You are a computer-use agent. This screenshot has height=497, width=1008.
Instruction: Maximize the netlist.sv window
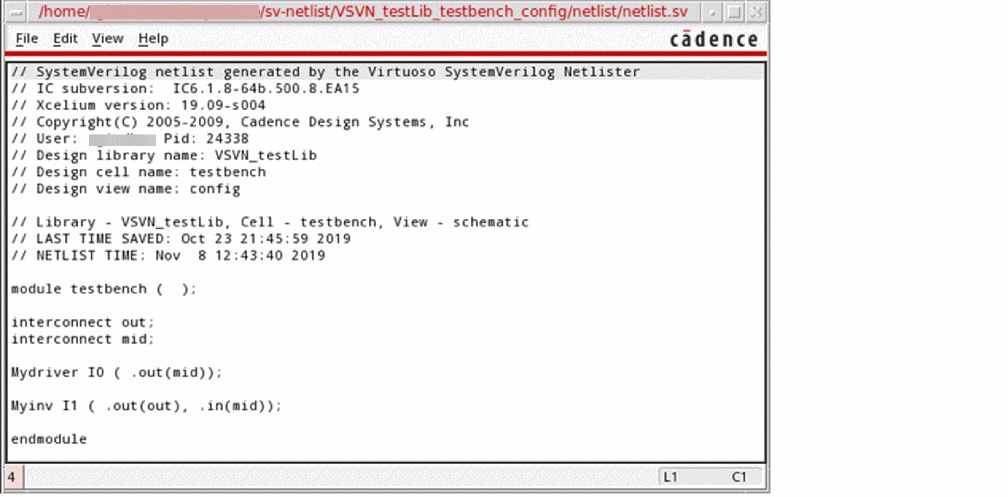point(734,12)
